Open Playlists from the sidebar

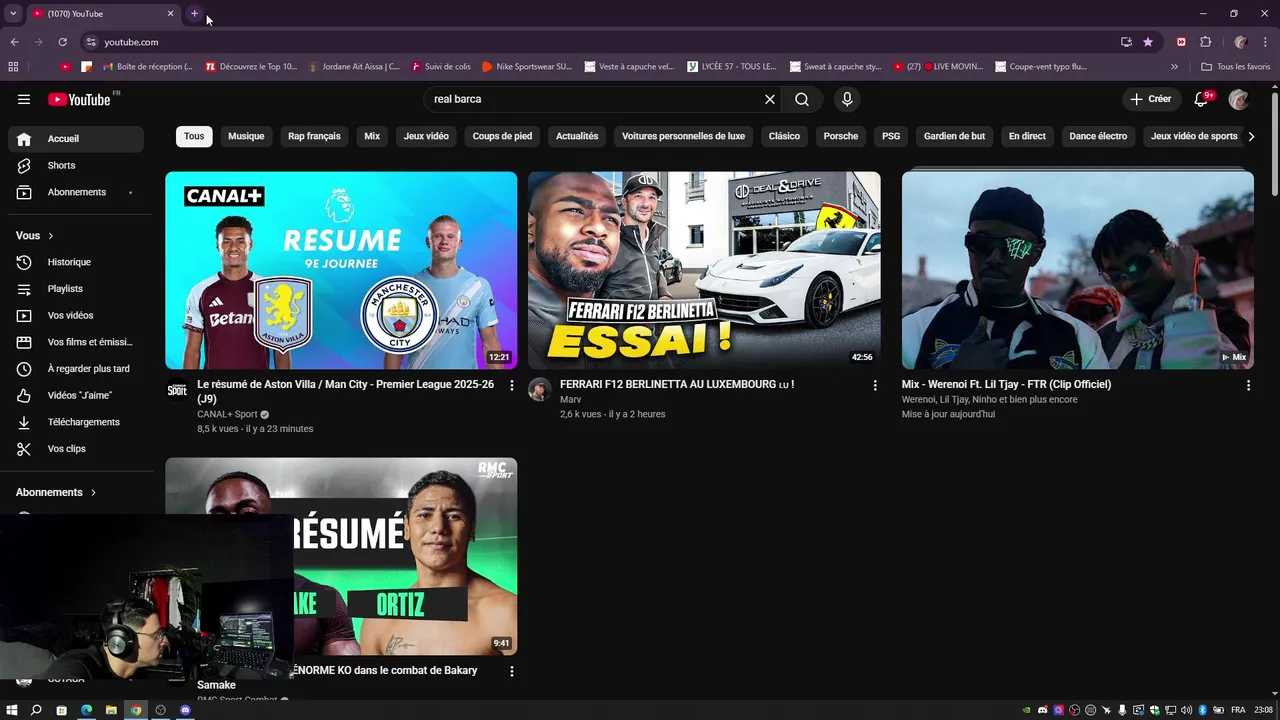(x=76, y=289)
